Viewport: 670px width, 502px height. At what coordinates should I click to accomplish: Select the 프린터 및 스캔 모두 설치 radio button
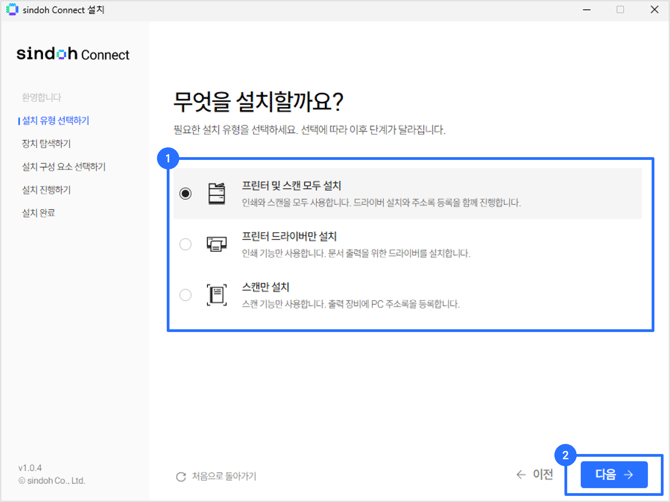tap(185, 194)
